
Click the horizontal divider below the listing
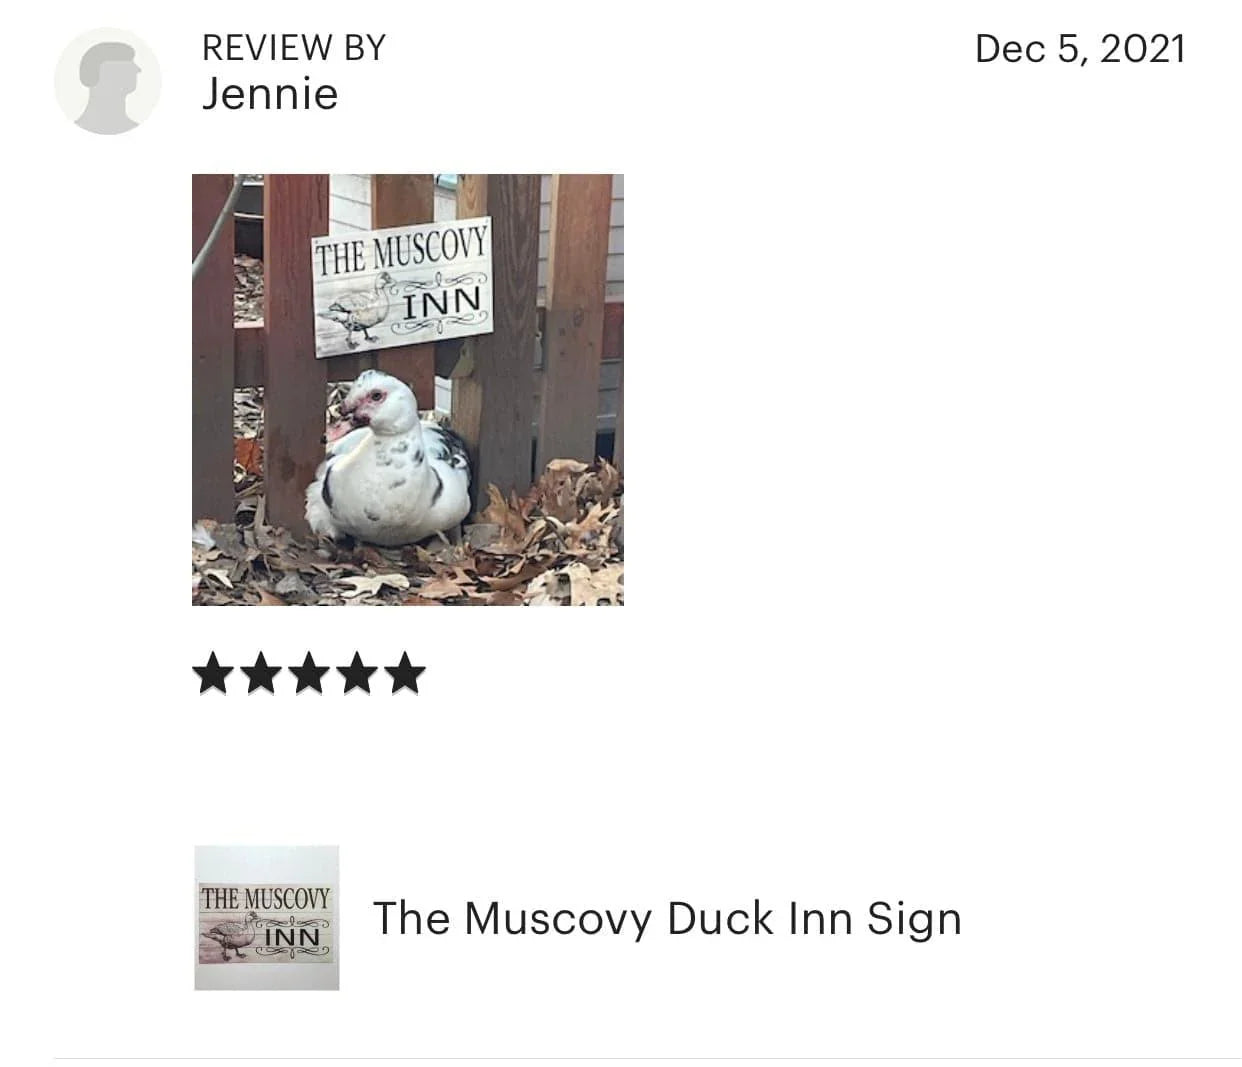647,1058
